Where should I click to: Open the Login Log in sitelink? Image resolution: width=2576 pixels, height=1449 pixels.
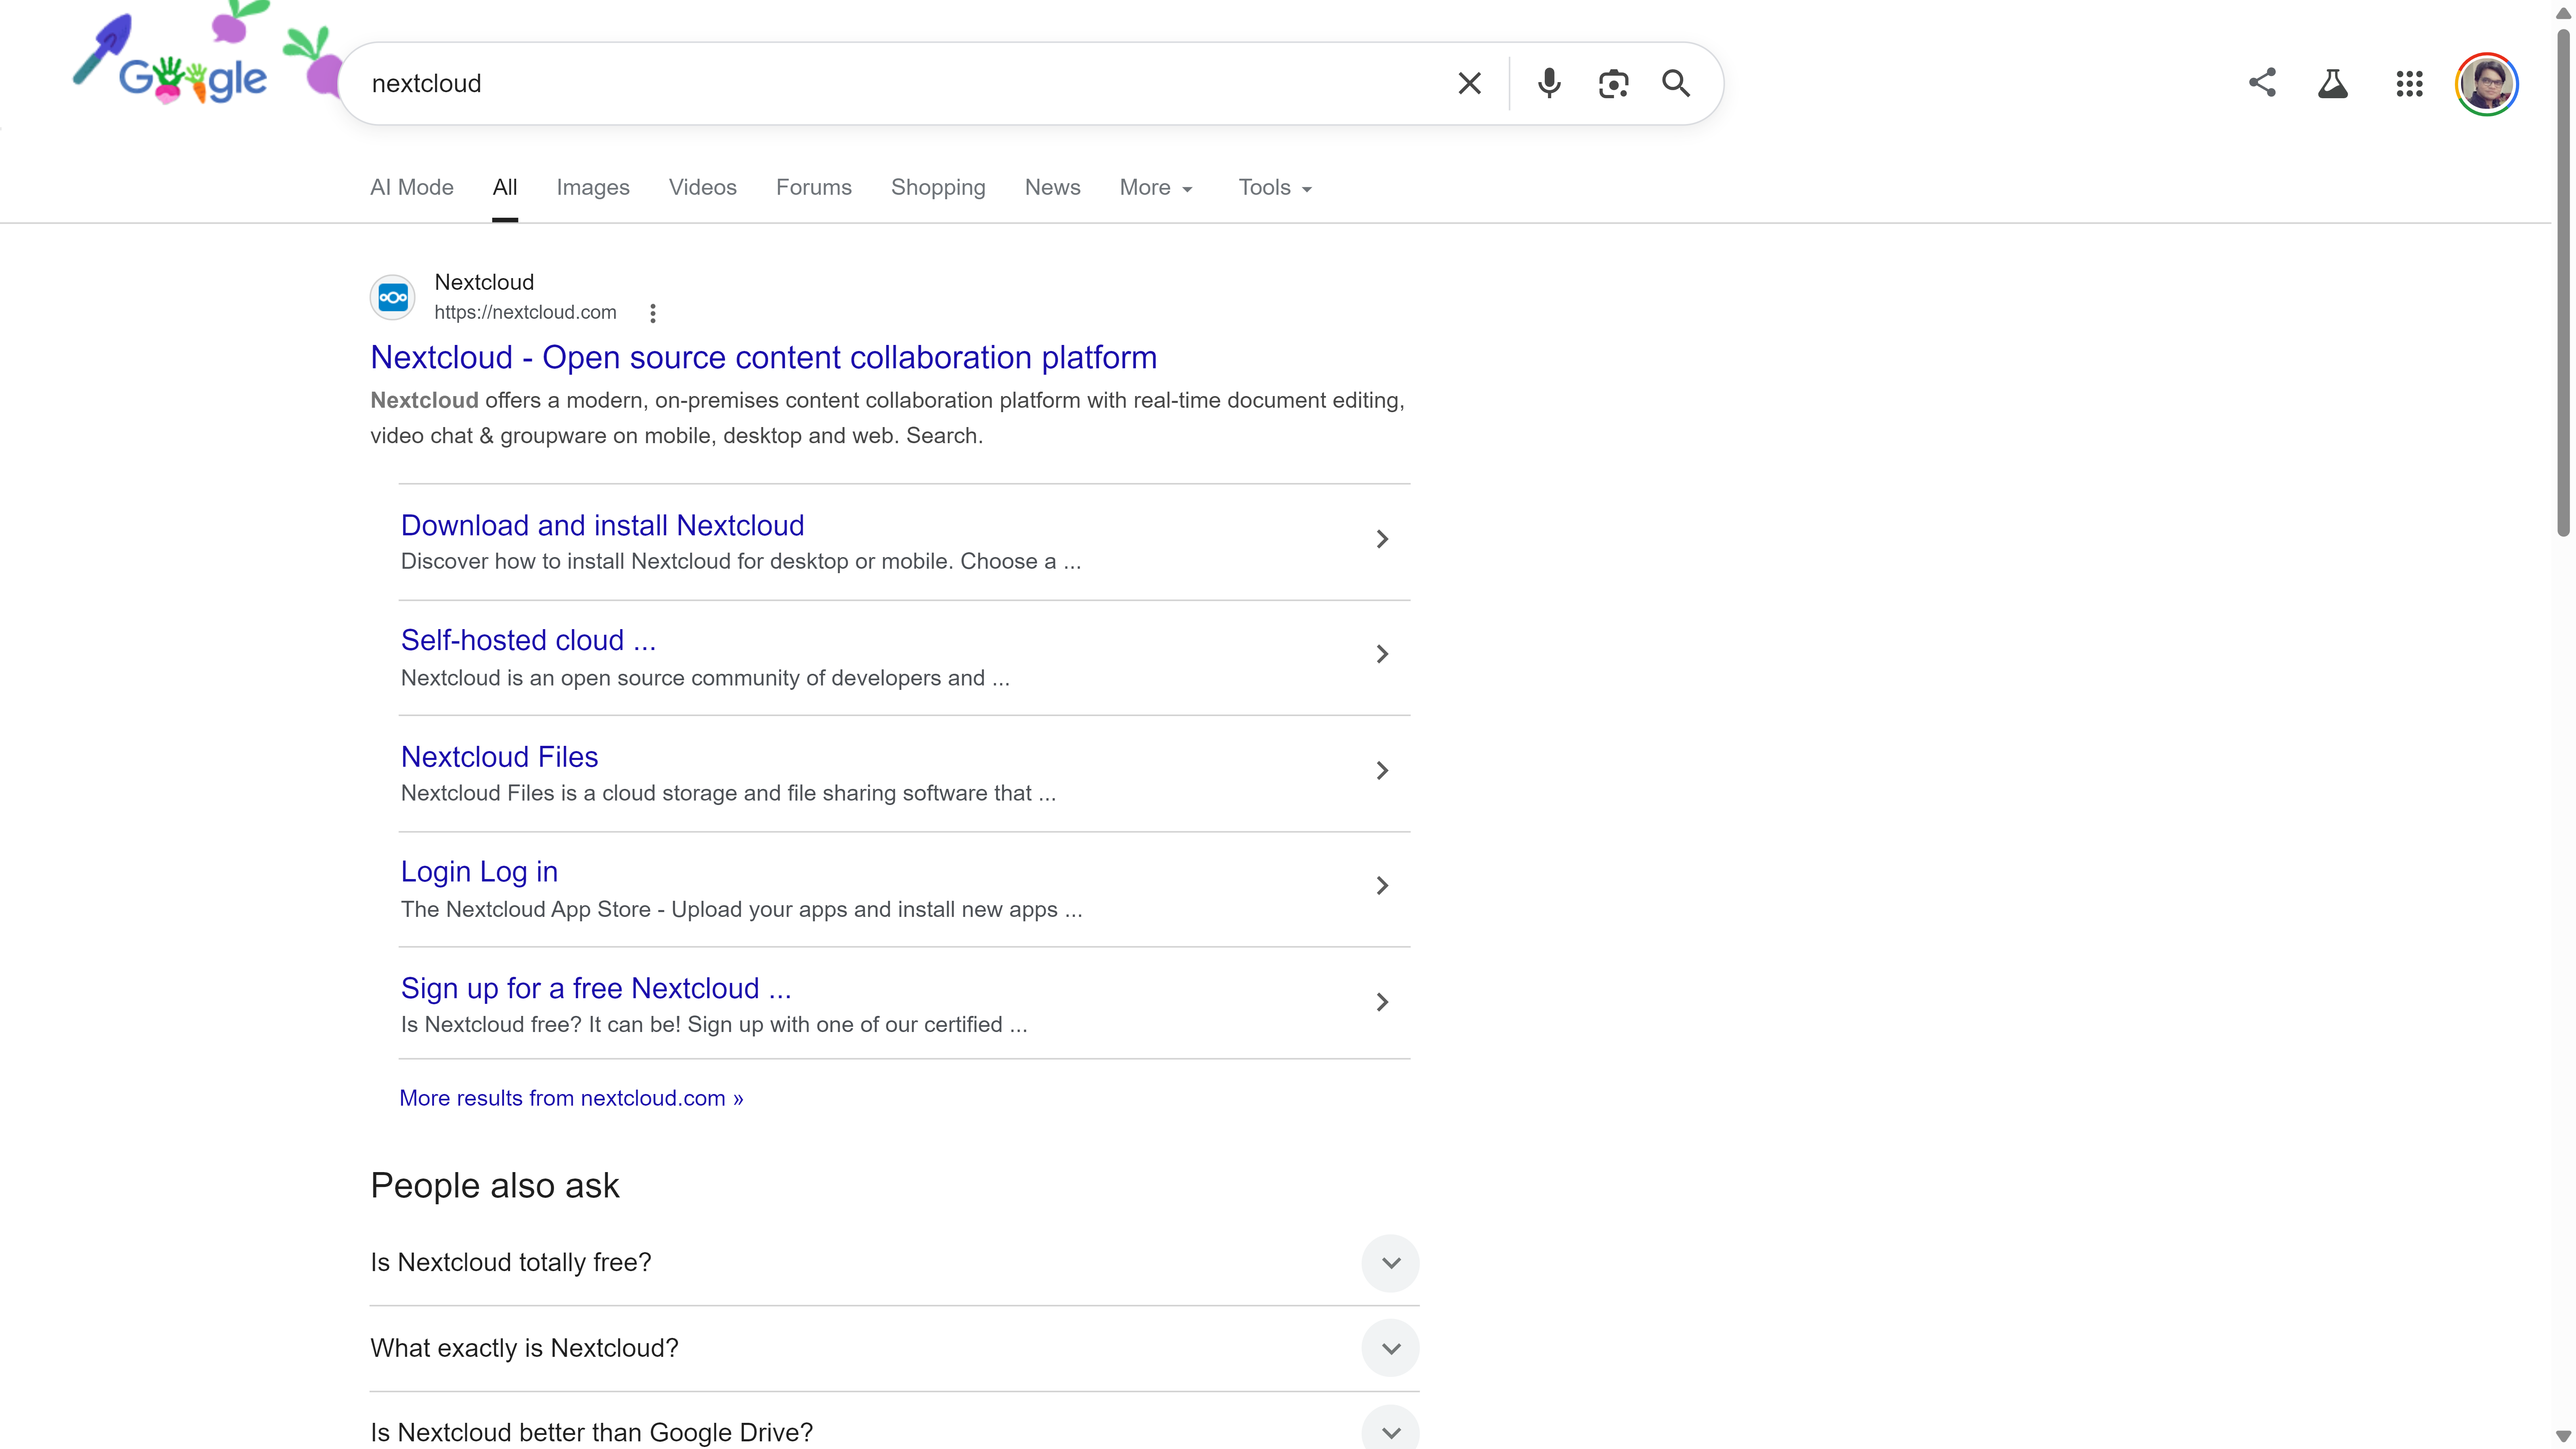(479, 872)
